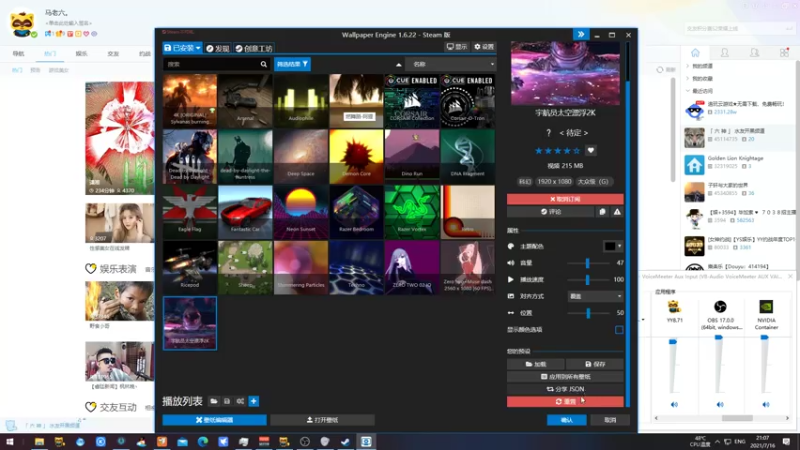Click the red Reset (重置) button
This screenshot has height=450, width=800.
(565, 402)
